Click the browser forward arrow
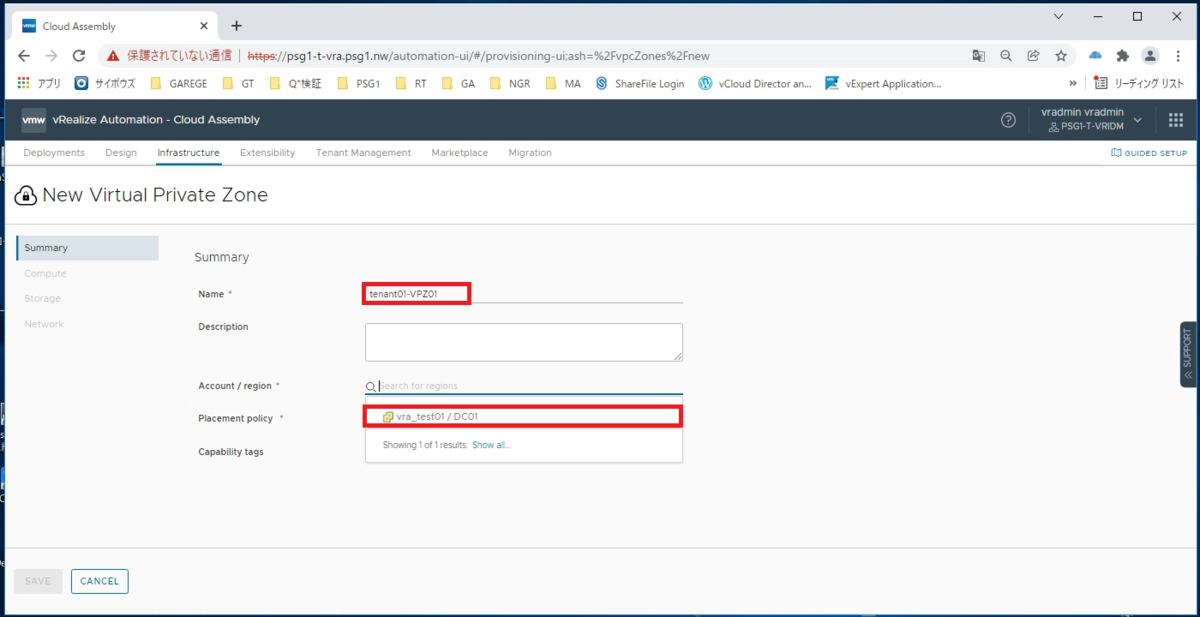The height and width of the screenshot is (617, 1200). pyautogui.click(x=52, y=56)
